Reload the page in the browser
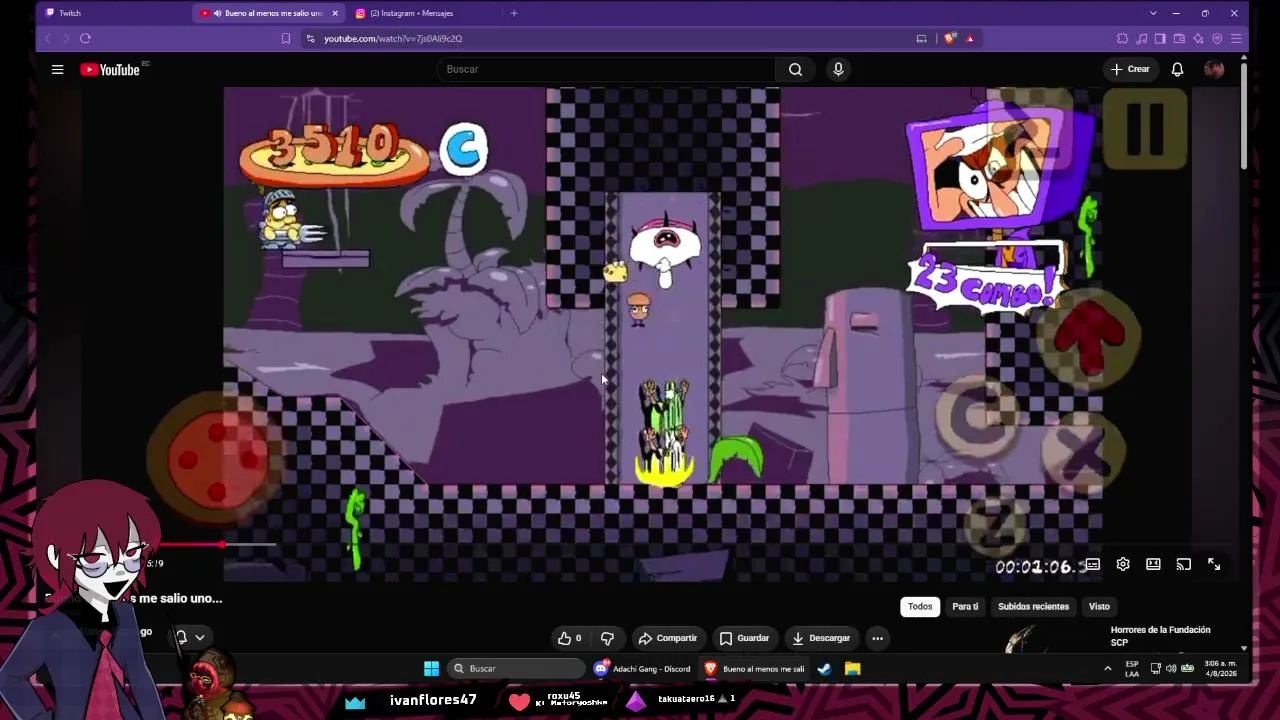This screenshot has height=720, width=1280. (x=85, y=38)
